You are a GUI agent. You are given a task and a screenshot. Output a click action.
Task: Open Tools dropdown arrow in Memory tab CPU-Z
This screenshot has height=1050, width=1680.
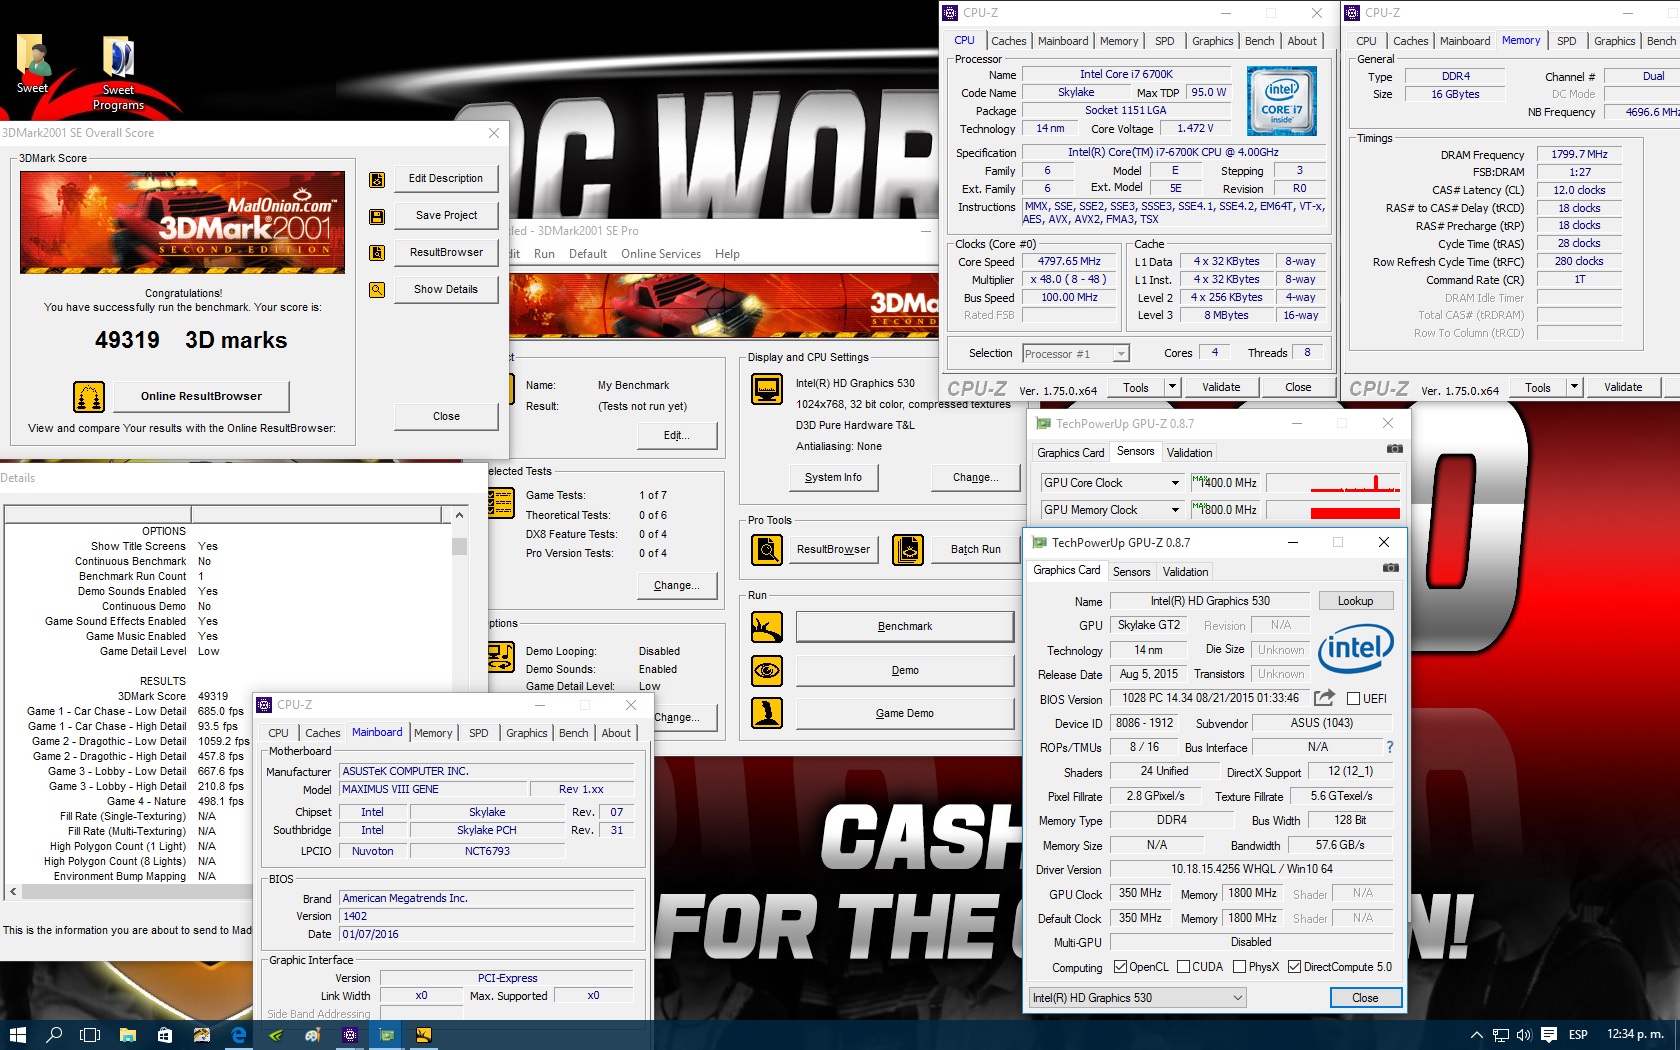click(x=1575, y=387)
